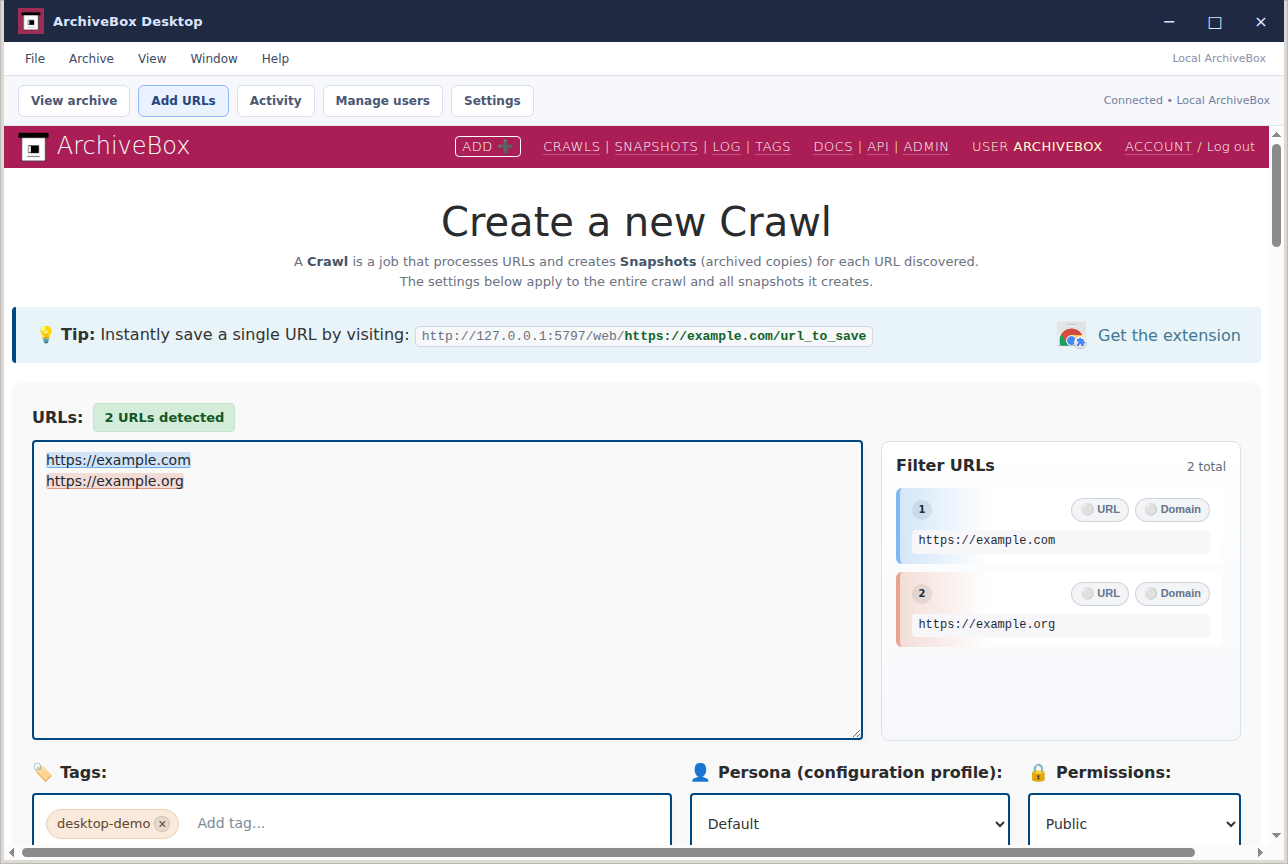
Task: Toggle the Domain filter for https://example.org
Action: [x=1172, y=594]
